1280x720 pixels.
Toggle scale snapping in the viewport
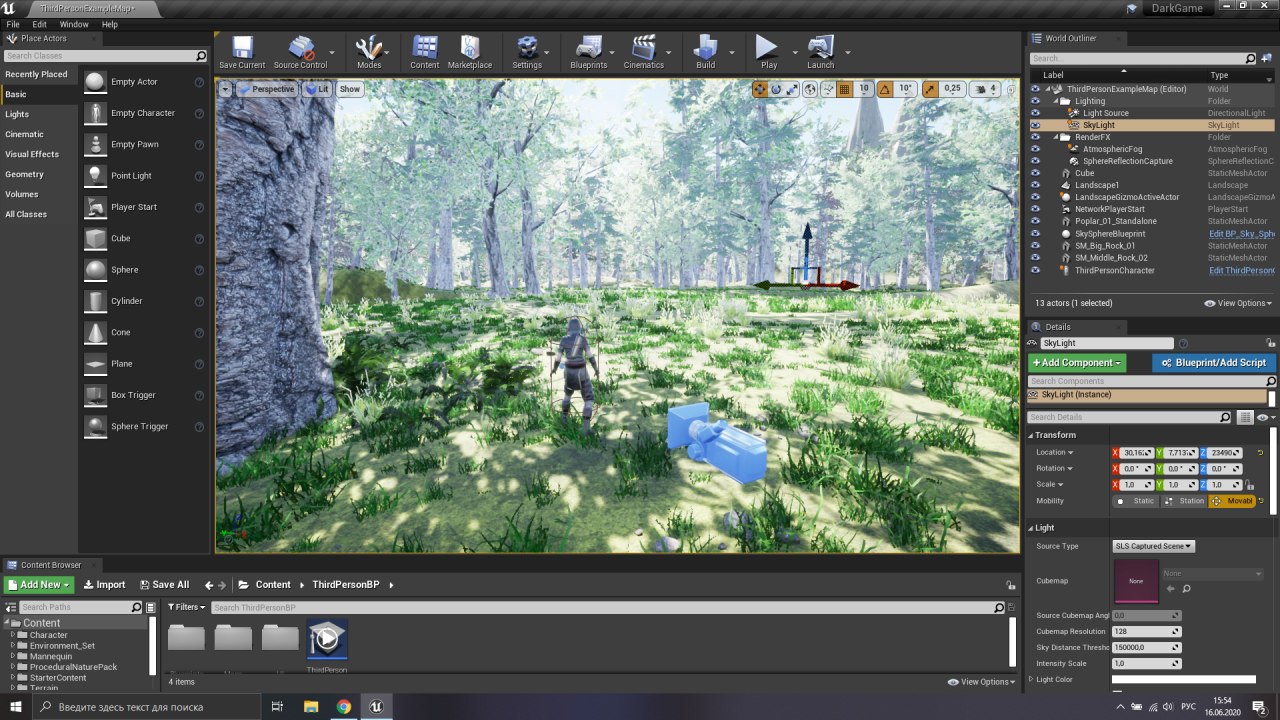[930, 89]
